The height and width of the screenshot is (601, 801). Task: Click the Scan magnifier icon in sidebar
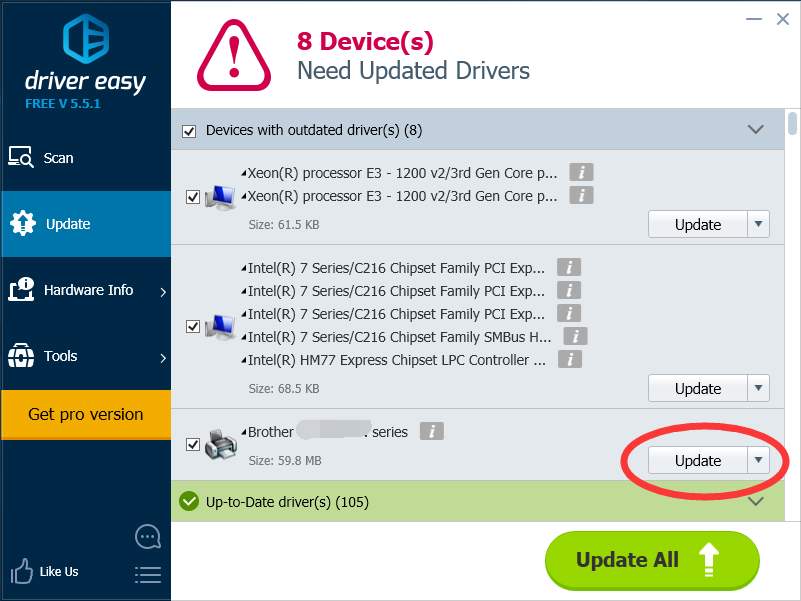pyautogui.click(x=21, y=157)
